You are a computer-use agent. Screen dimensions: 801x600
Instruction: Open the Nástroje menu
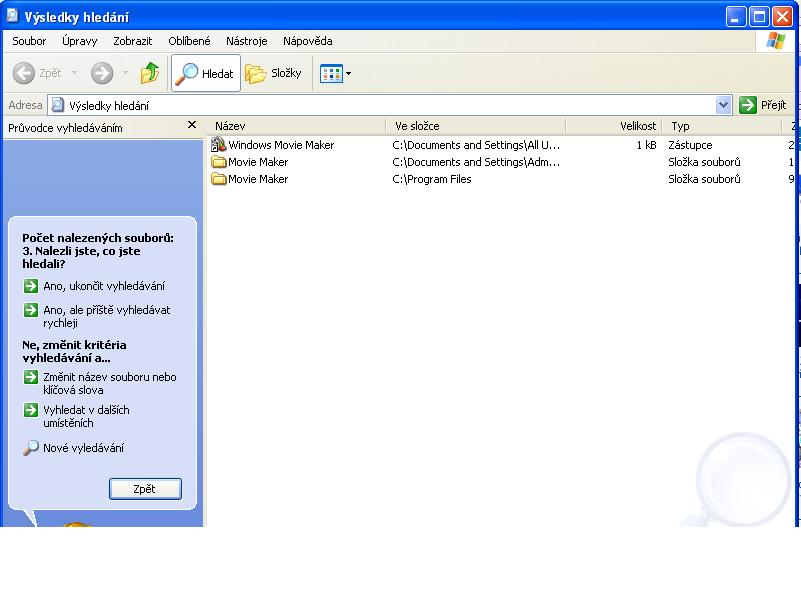[246, 41]
